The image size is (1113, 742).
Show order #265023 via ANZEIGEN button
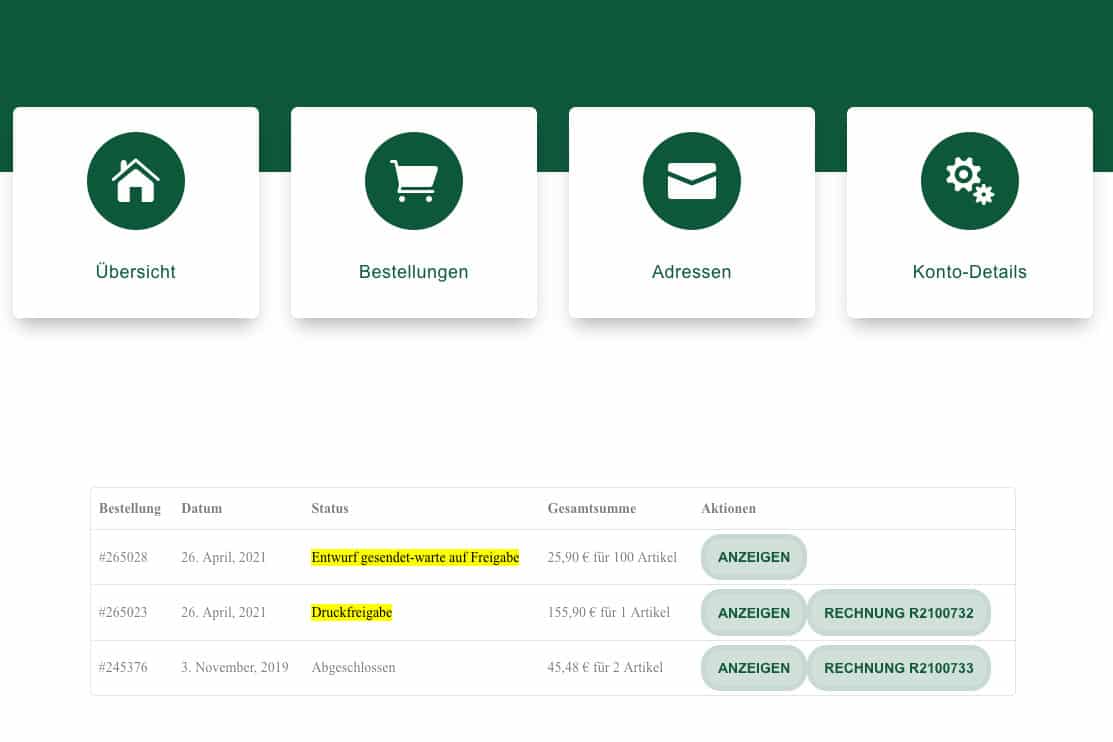[x=753, y=613]
